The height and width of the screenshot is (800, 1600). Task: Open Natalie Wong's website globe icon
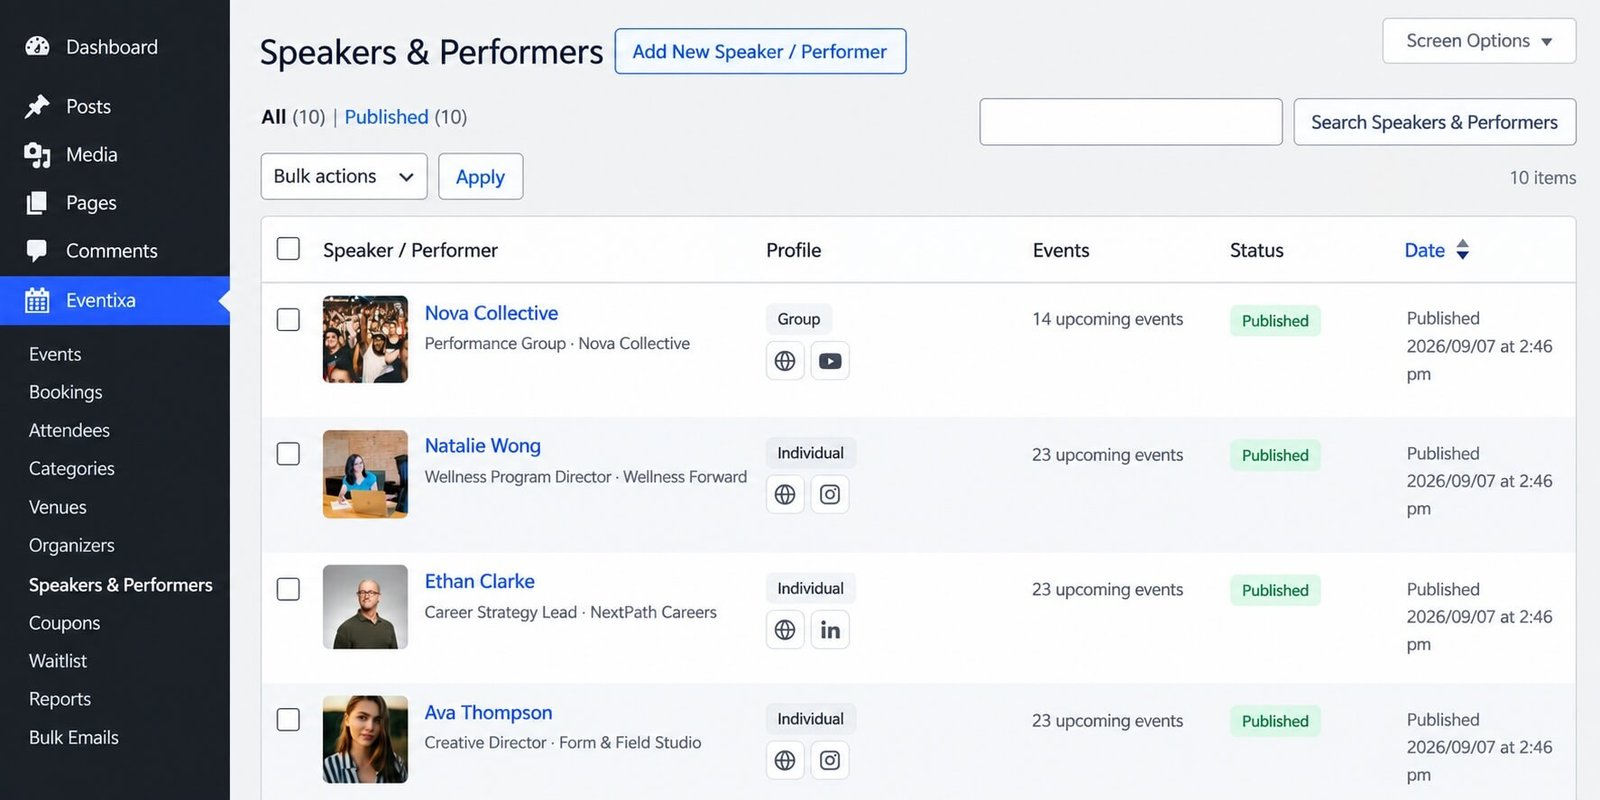[785, 494]
